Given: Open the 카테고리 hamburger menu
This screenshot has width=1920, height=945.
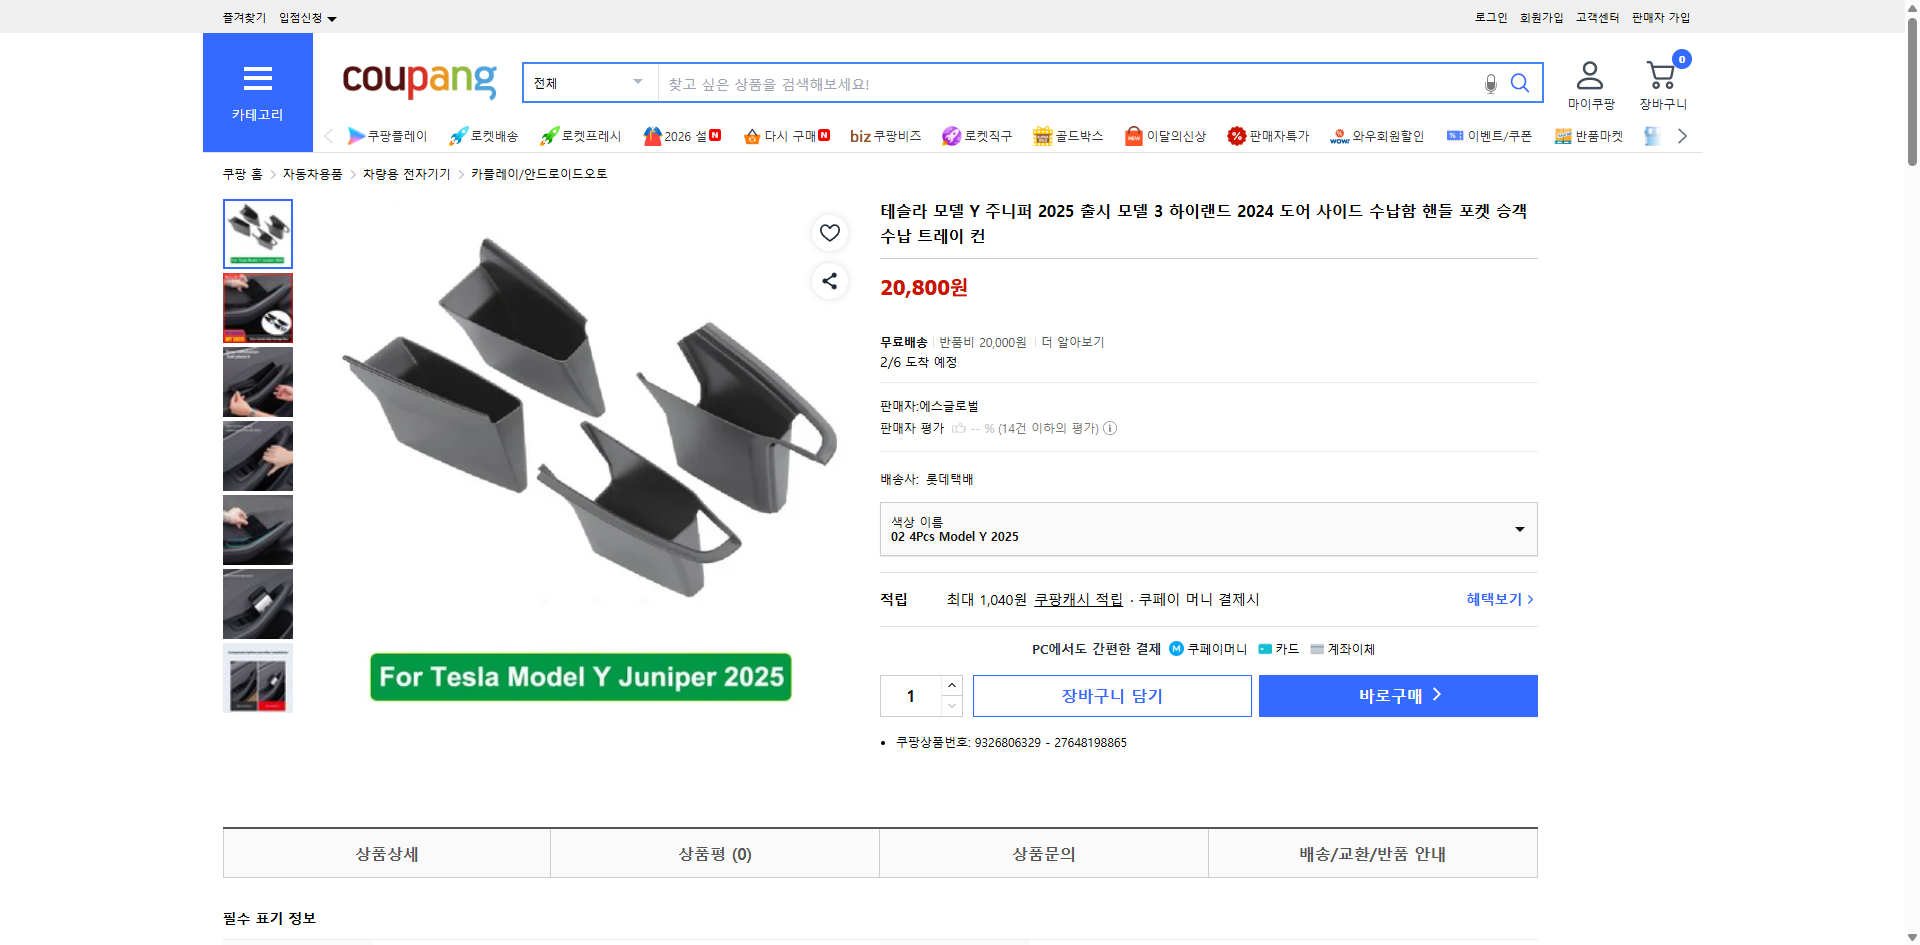Looking at the screenshot, I should 257,80.
